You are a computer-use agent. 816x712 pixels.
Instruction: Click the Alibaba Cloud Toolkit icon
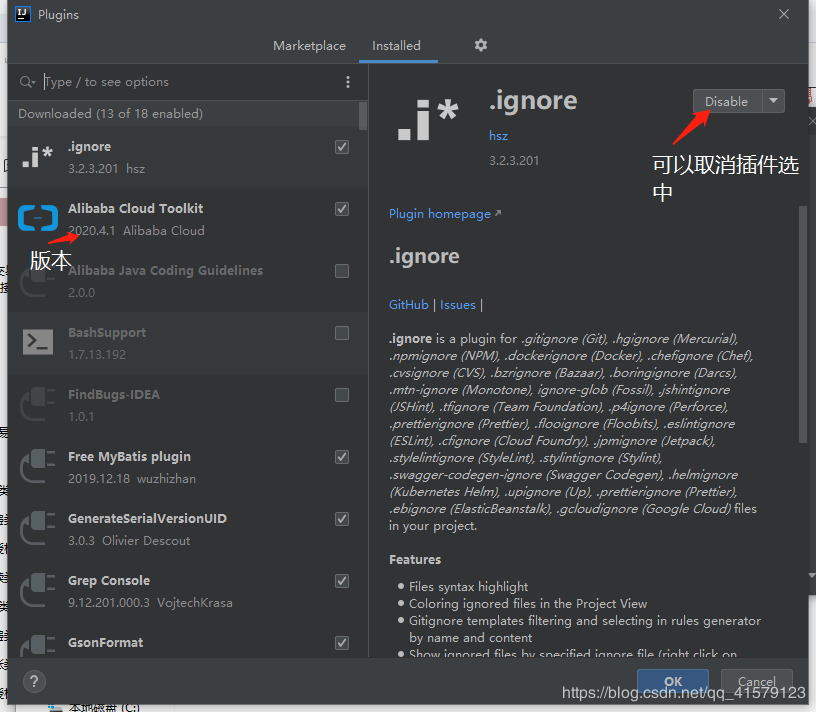(x=37, y=218)
